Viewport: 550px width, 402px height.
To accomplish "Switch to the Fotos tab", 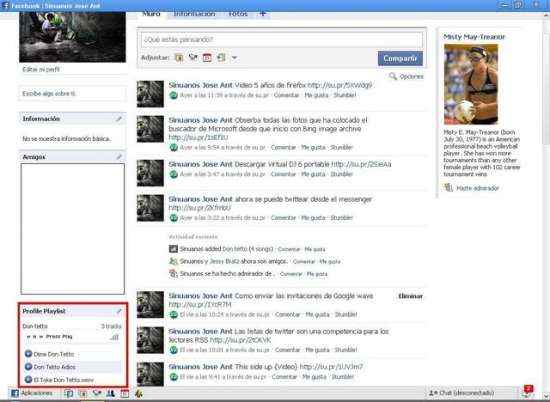I will (x=238, y=14).
